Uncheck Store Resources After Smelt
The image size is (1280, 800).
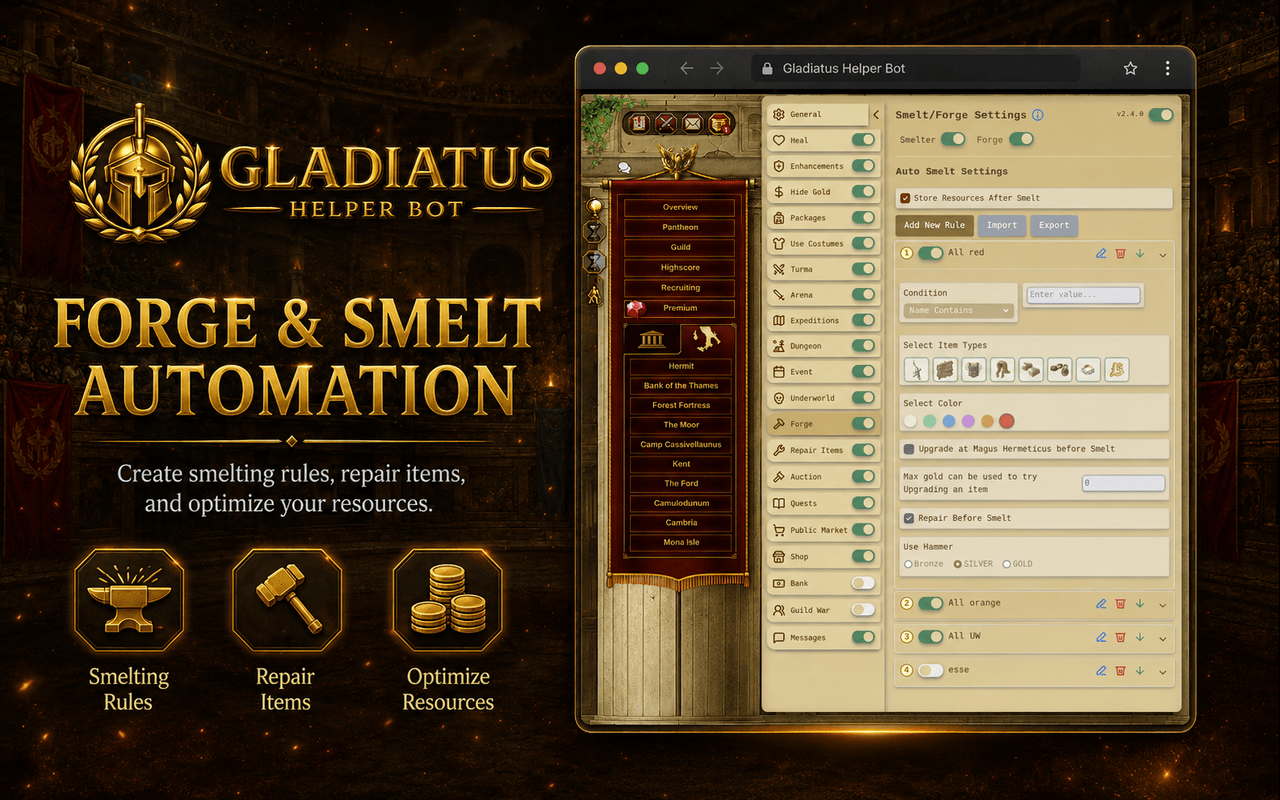pos(906,198)
